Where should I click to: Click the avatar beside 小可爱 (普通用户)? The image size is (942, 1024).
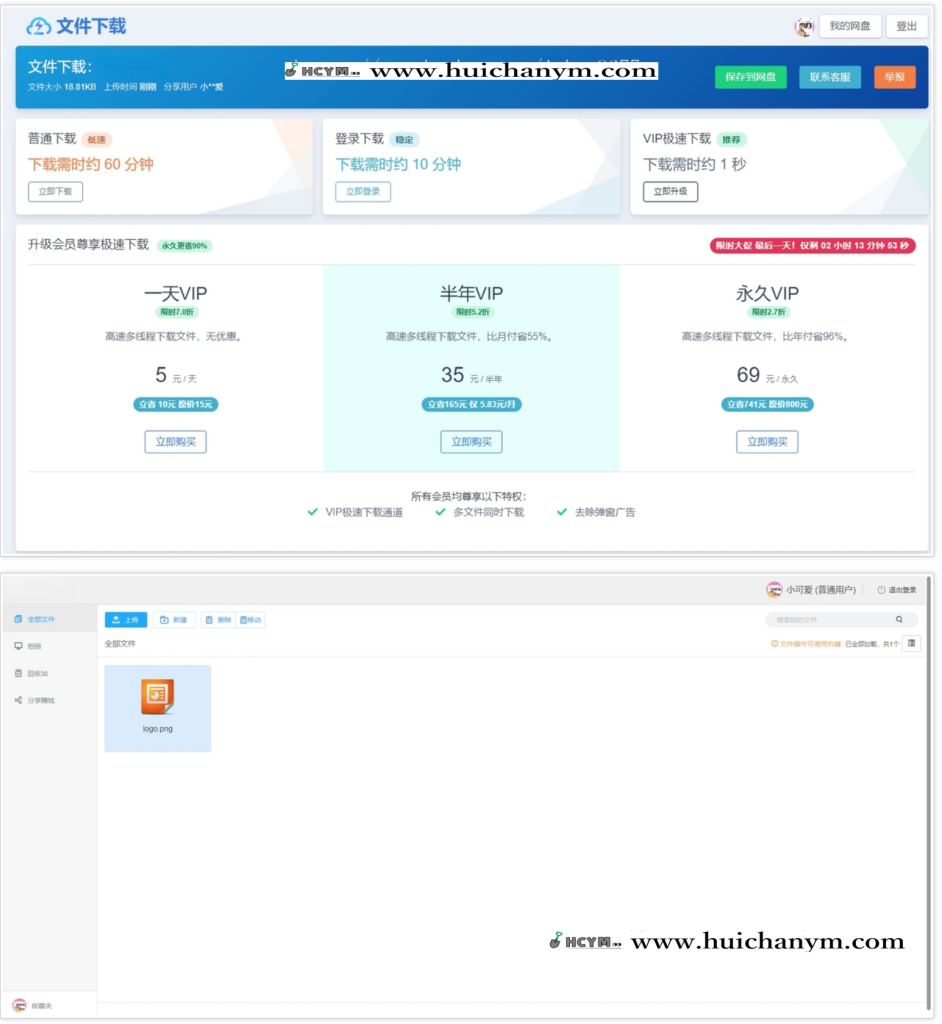[774, 590]
